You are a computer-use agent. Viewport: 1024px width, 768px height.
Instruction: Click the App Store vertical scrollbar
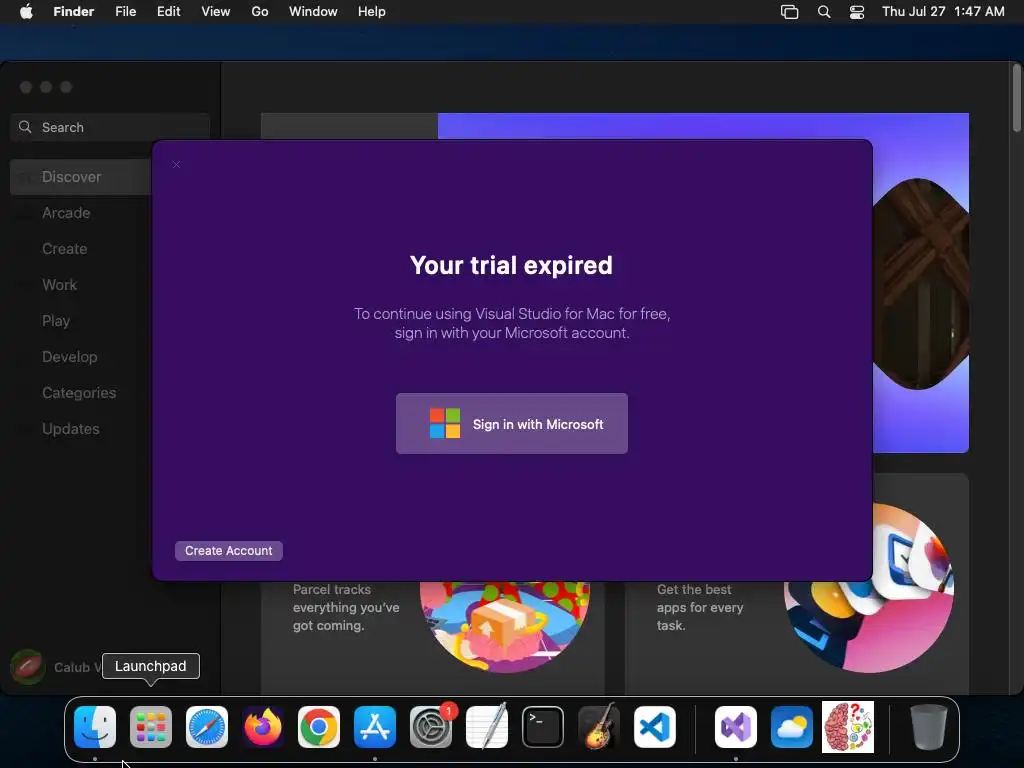tap(1016, 98)
